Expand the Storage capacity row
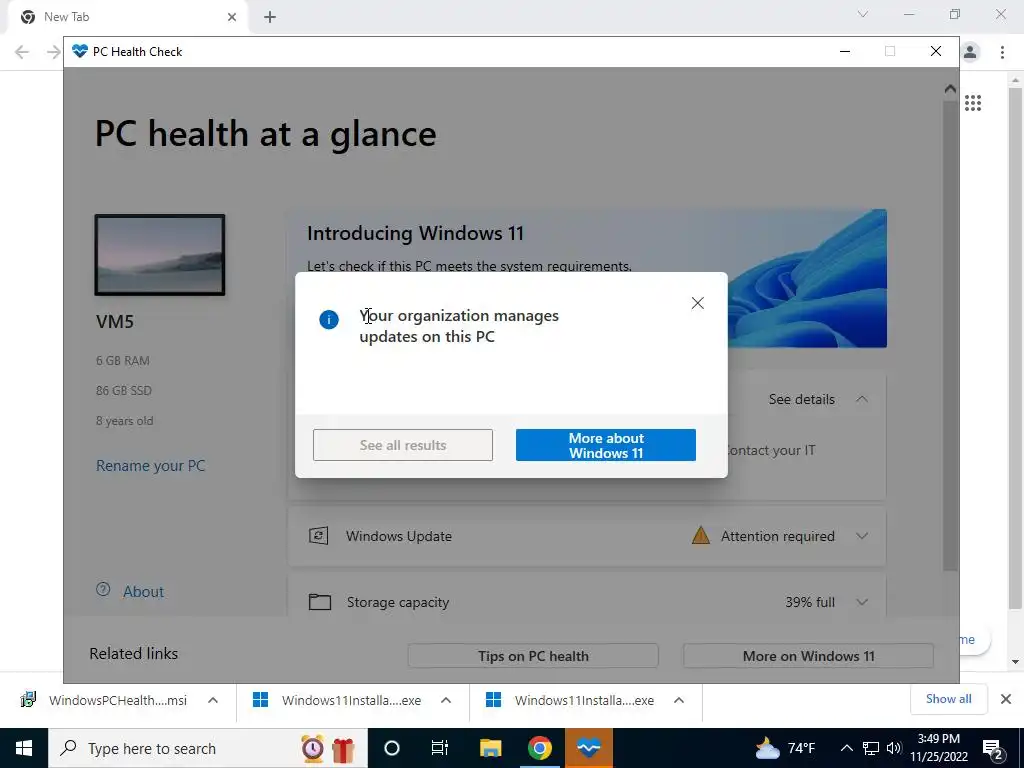Image resolution: width=1024 pixels, height=768 pixels. [862, 602]
